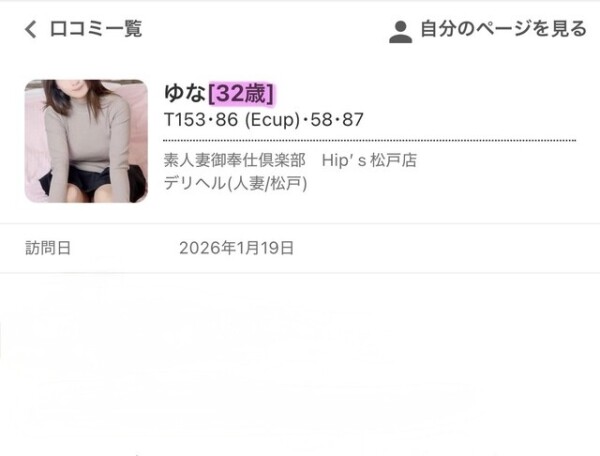
Task: Tap the pink highlighted [32歳] age tag
Action: tap(241, 93)
